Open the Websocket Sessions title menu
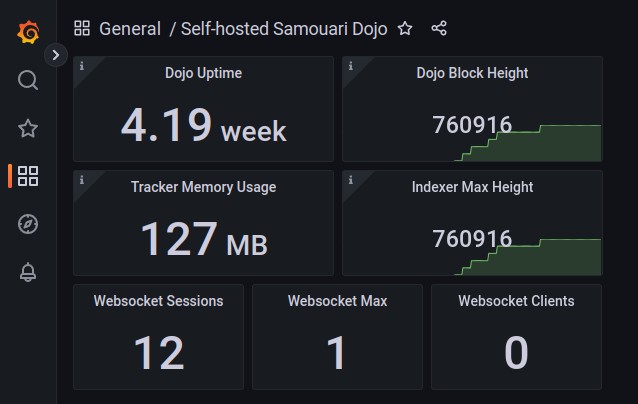 [158, 301]
